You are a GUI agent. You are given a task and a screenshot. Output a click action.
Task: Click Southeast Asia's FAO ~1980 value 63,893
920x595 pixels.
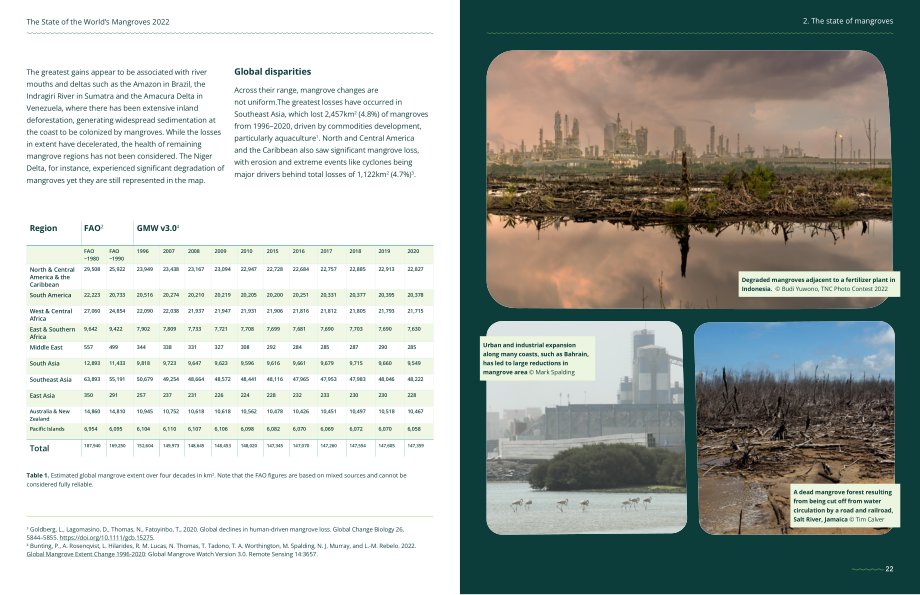coord(92,380)
